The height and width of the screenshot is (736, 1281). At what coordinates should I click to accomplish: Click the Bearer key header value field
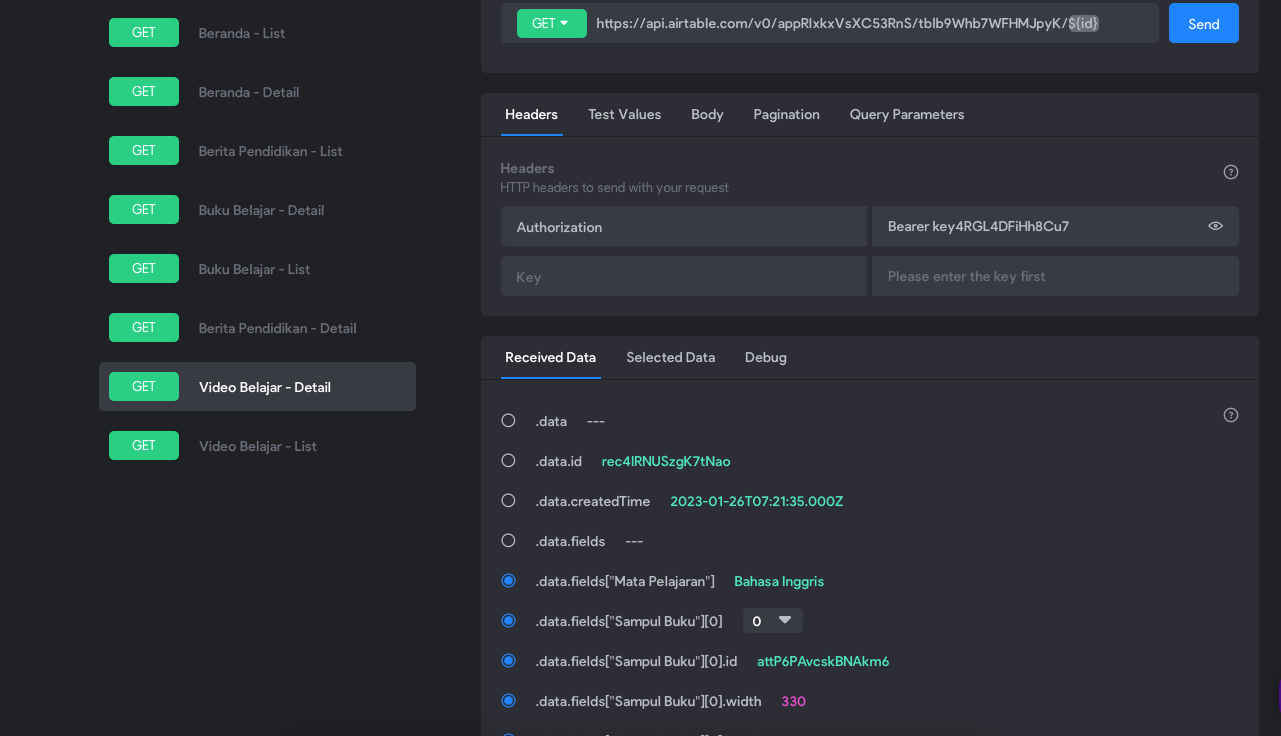[x=1055, y=226]
